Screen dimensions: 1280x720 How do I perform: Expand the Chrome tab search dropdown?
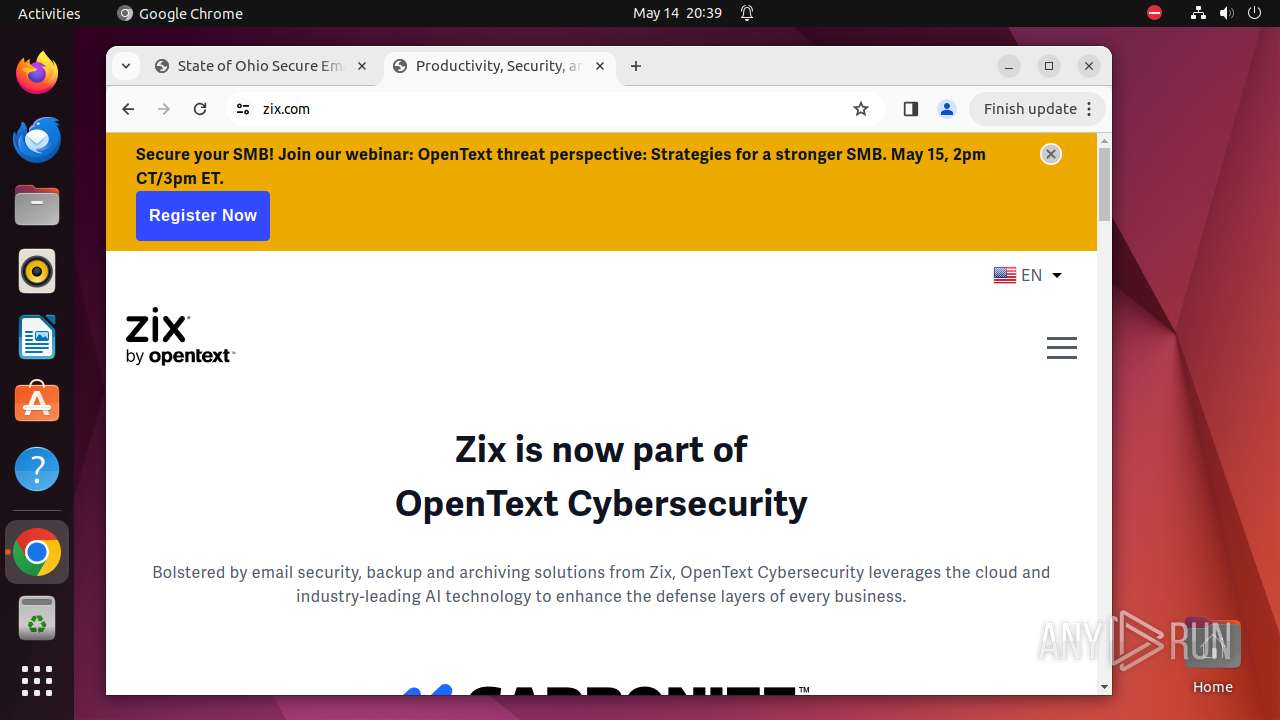click(x=125, y=66)
